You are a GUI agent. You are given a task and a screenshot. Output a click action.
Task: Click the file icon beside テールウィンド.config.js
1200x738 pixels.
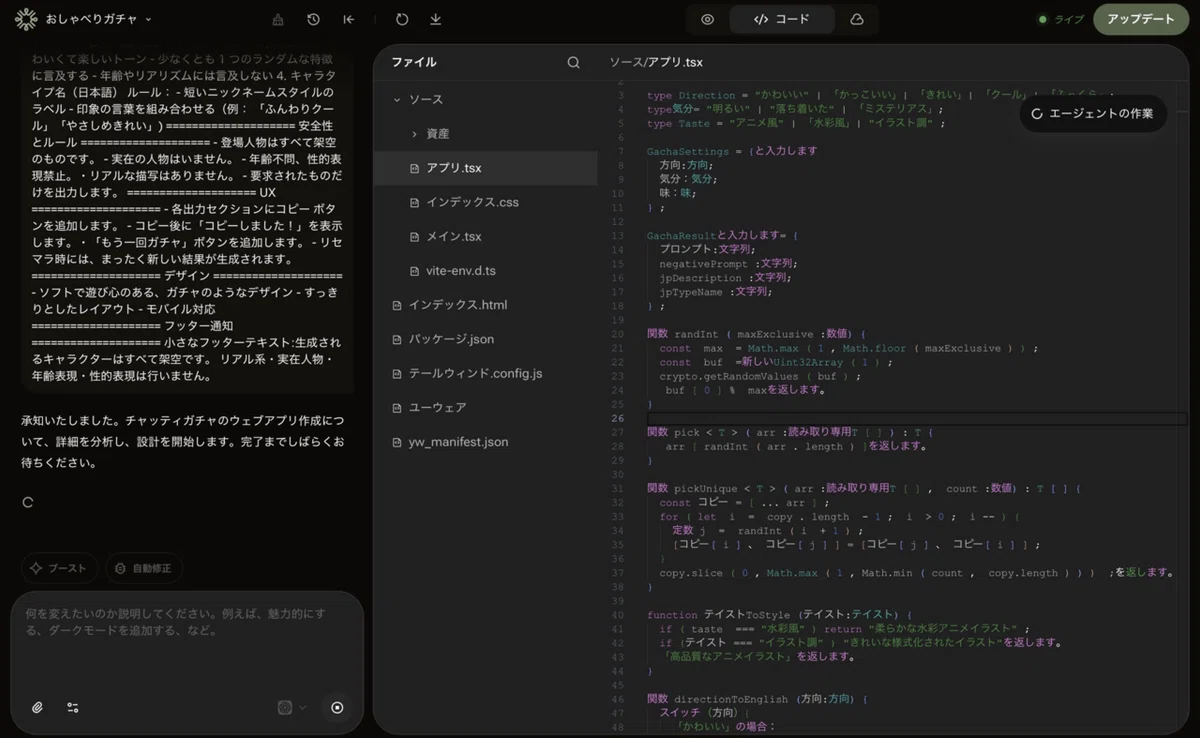pyautogui.click(x=398, y=373)
